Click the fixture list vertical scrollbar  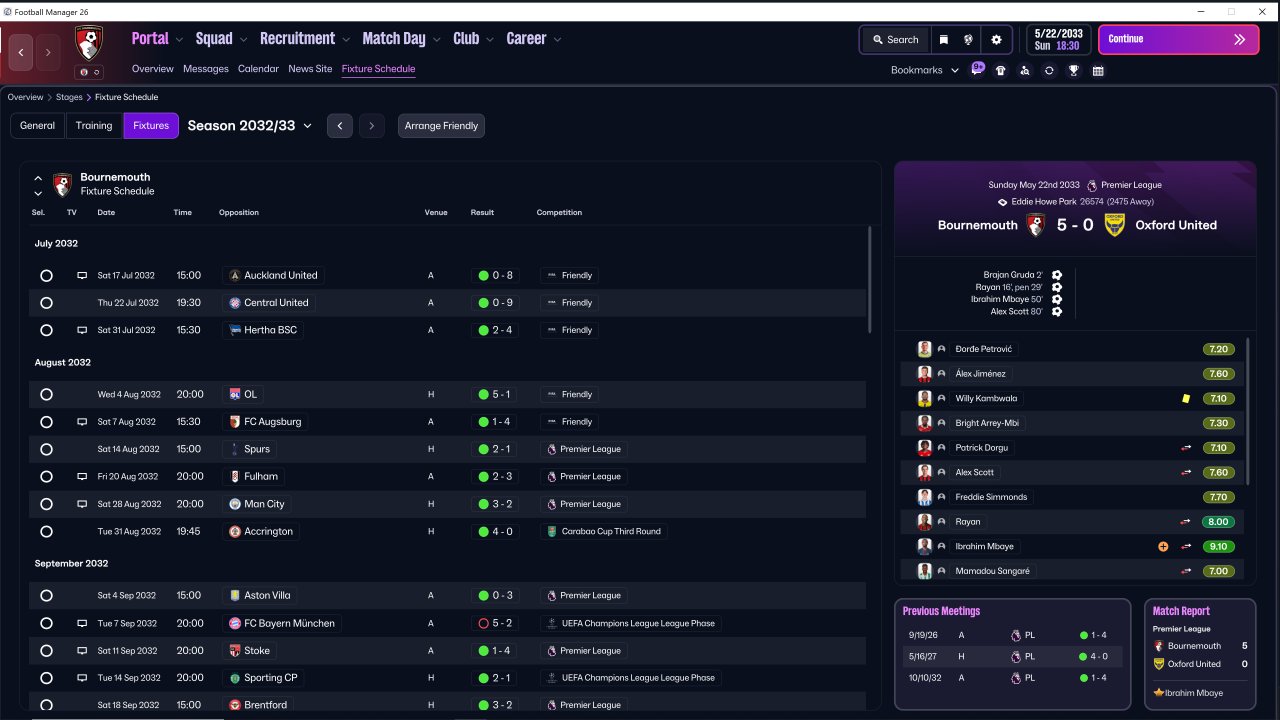point(869,280)
